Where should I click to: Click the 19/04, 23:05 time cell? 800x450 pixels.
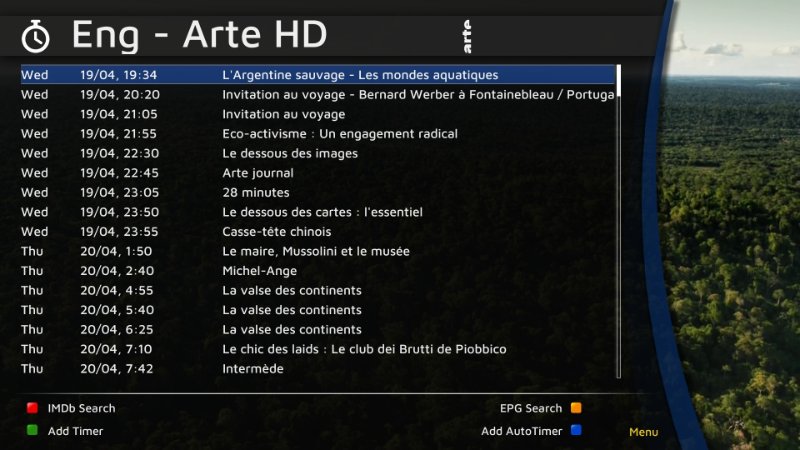119,193
